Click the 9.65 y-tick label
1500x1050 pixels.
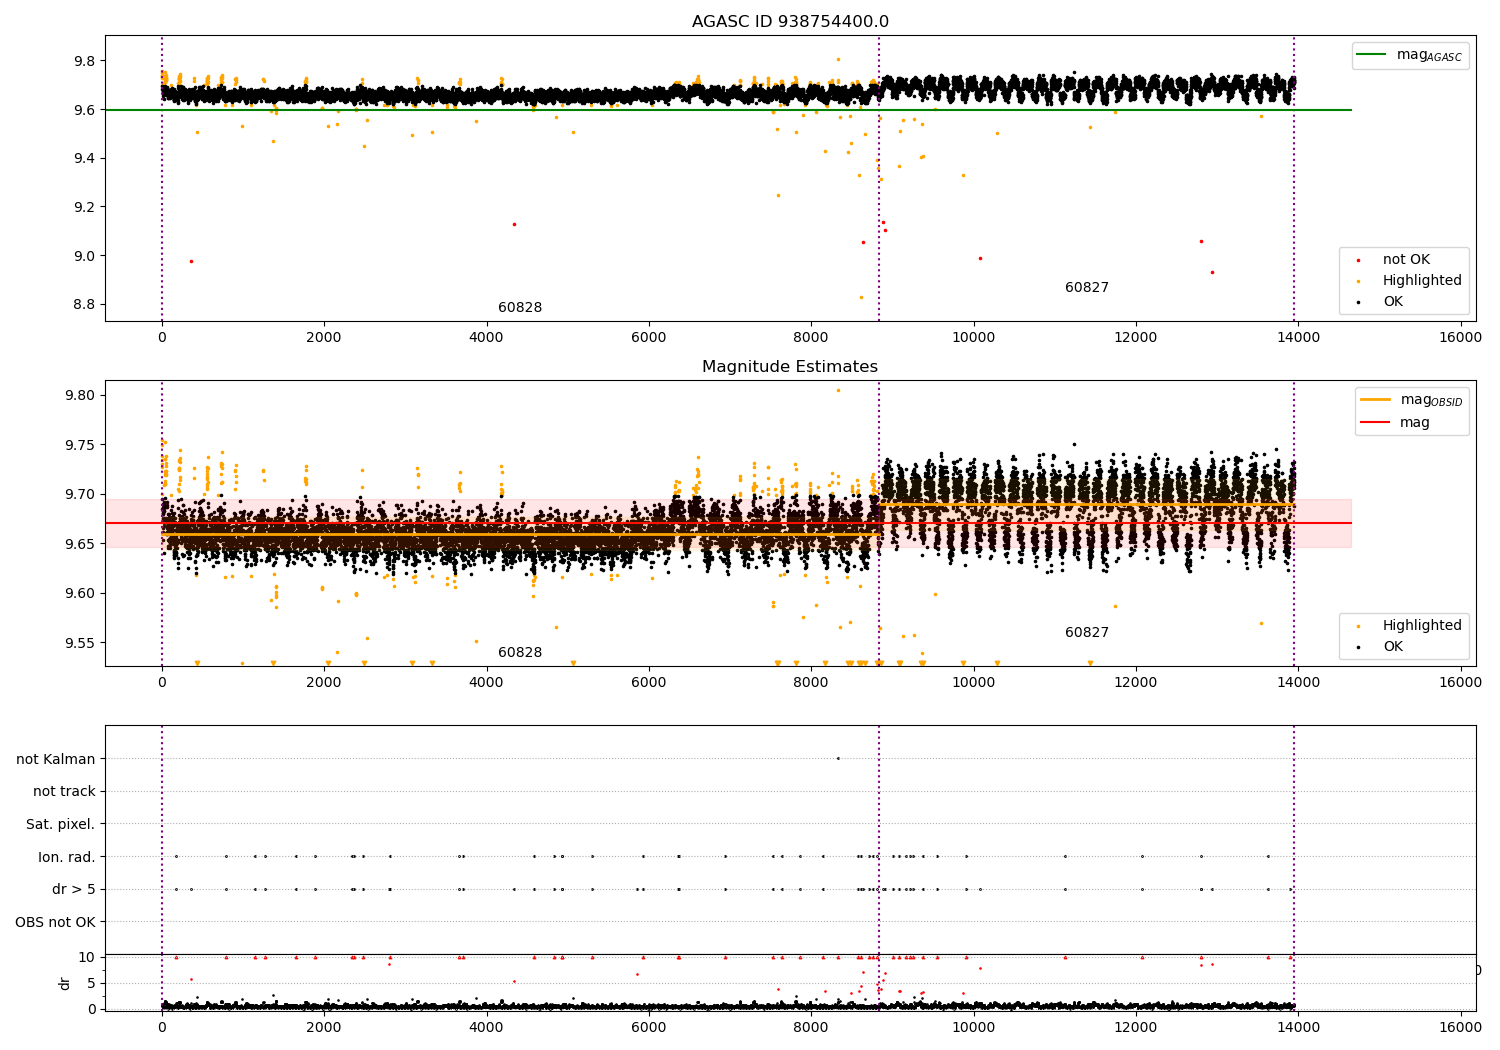[79, 544]
